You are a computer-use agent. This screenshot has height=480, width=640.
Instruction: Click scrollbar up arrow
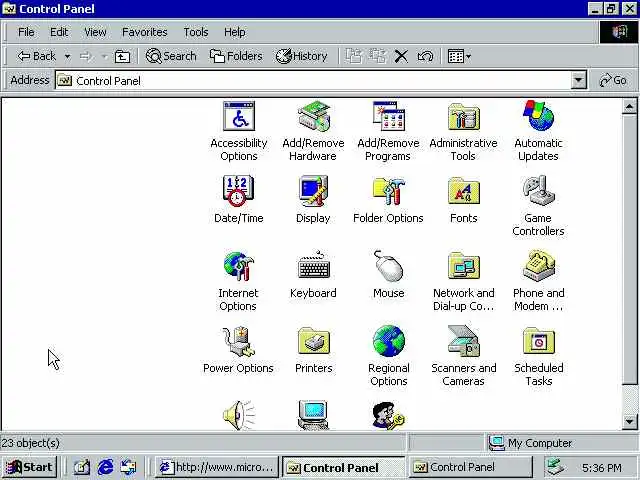pyautogui.click(x=629, y=107)
